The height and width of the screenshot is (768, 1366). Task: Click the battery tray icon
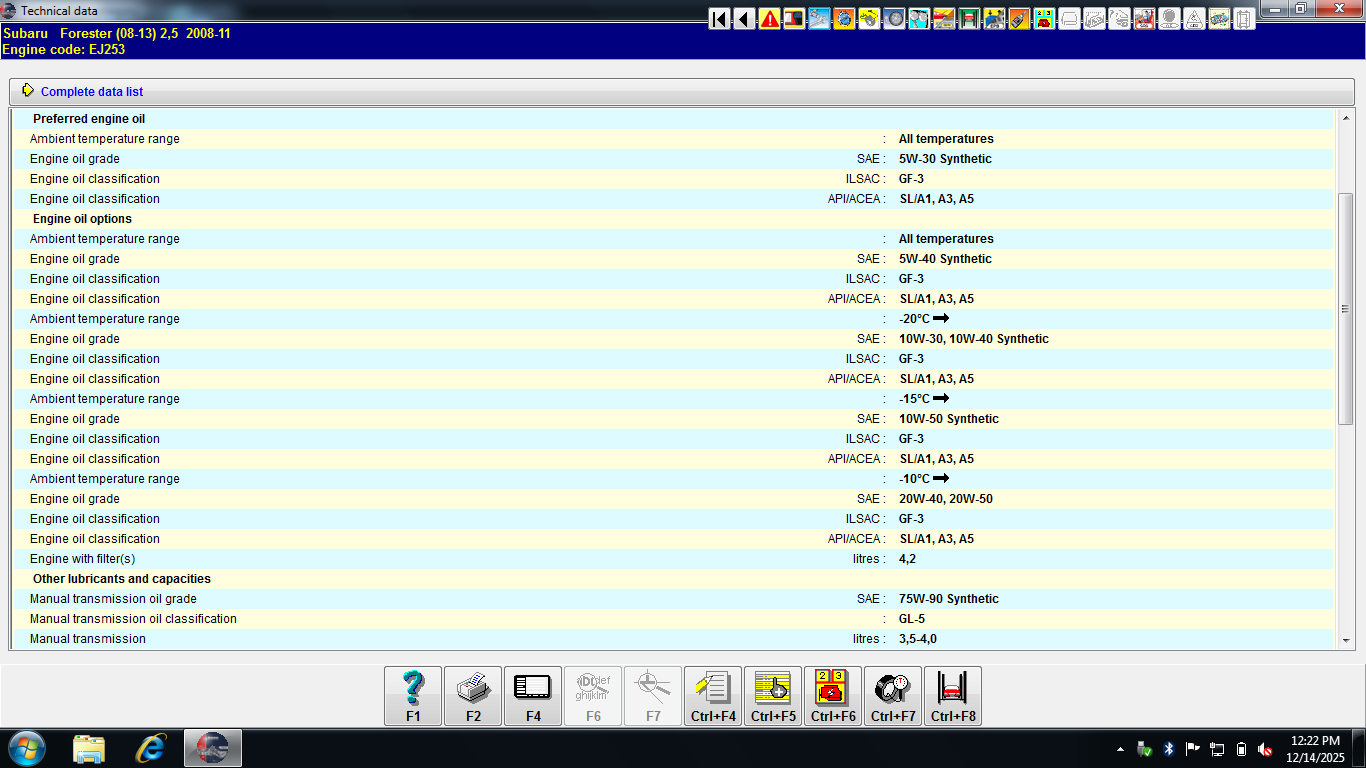tap(1241, 748)
